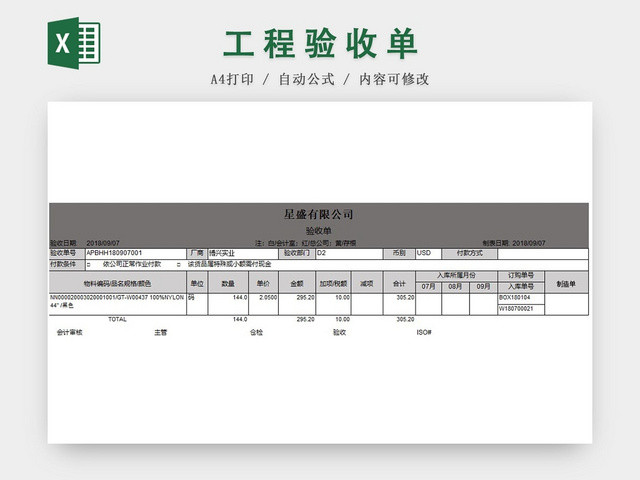Click the empty cell right of 付款方式
640x480 pixels.
543,253
